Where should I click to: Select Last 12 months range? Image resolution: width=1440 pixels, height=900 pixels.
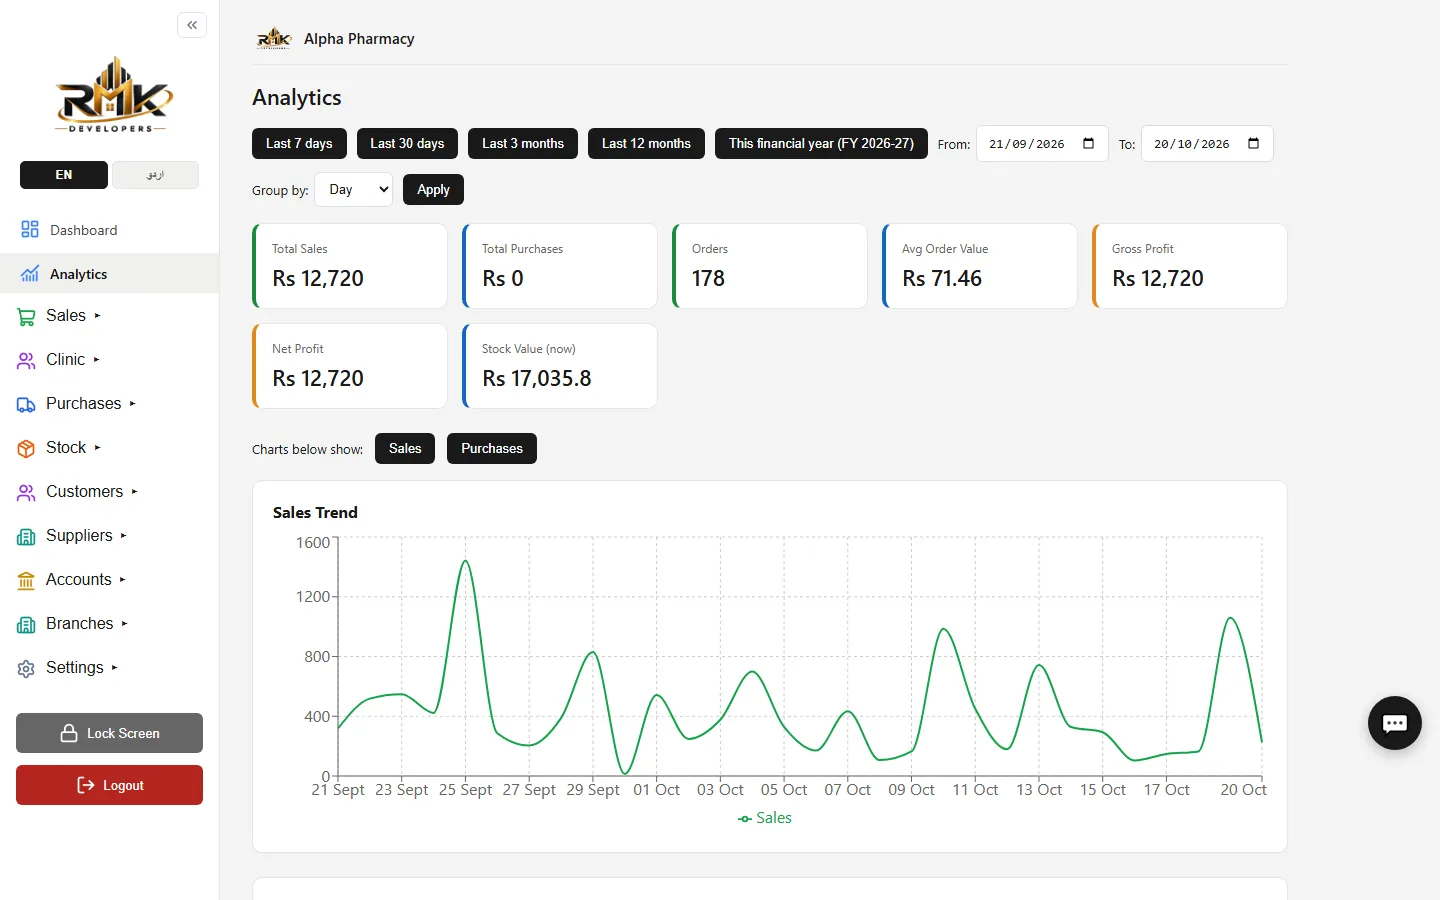[646, 143]
